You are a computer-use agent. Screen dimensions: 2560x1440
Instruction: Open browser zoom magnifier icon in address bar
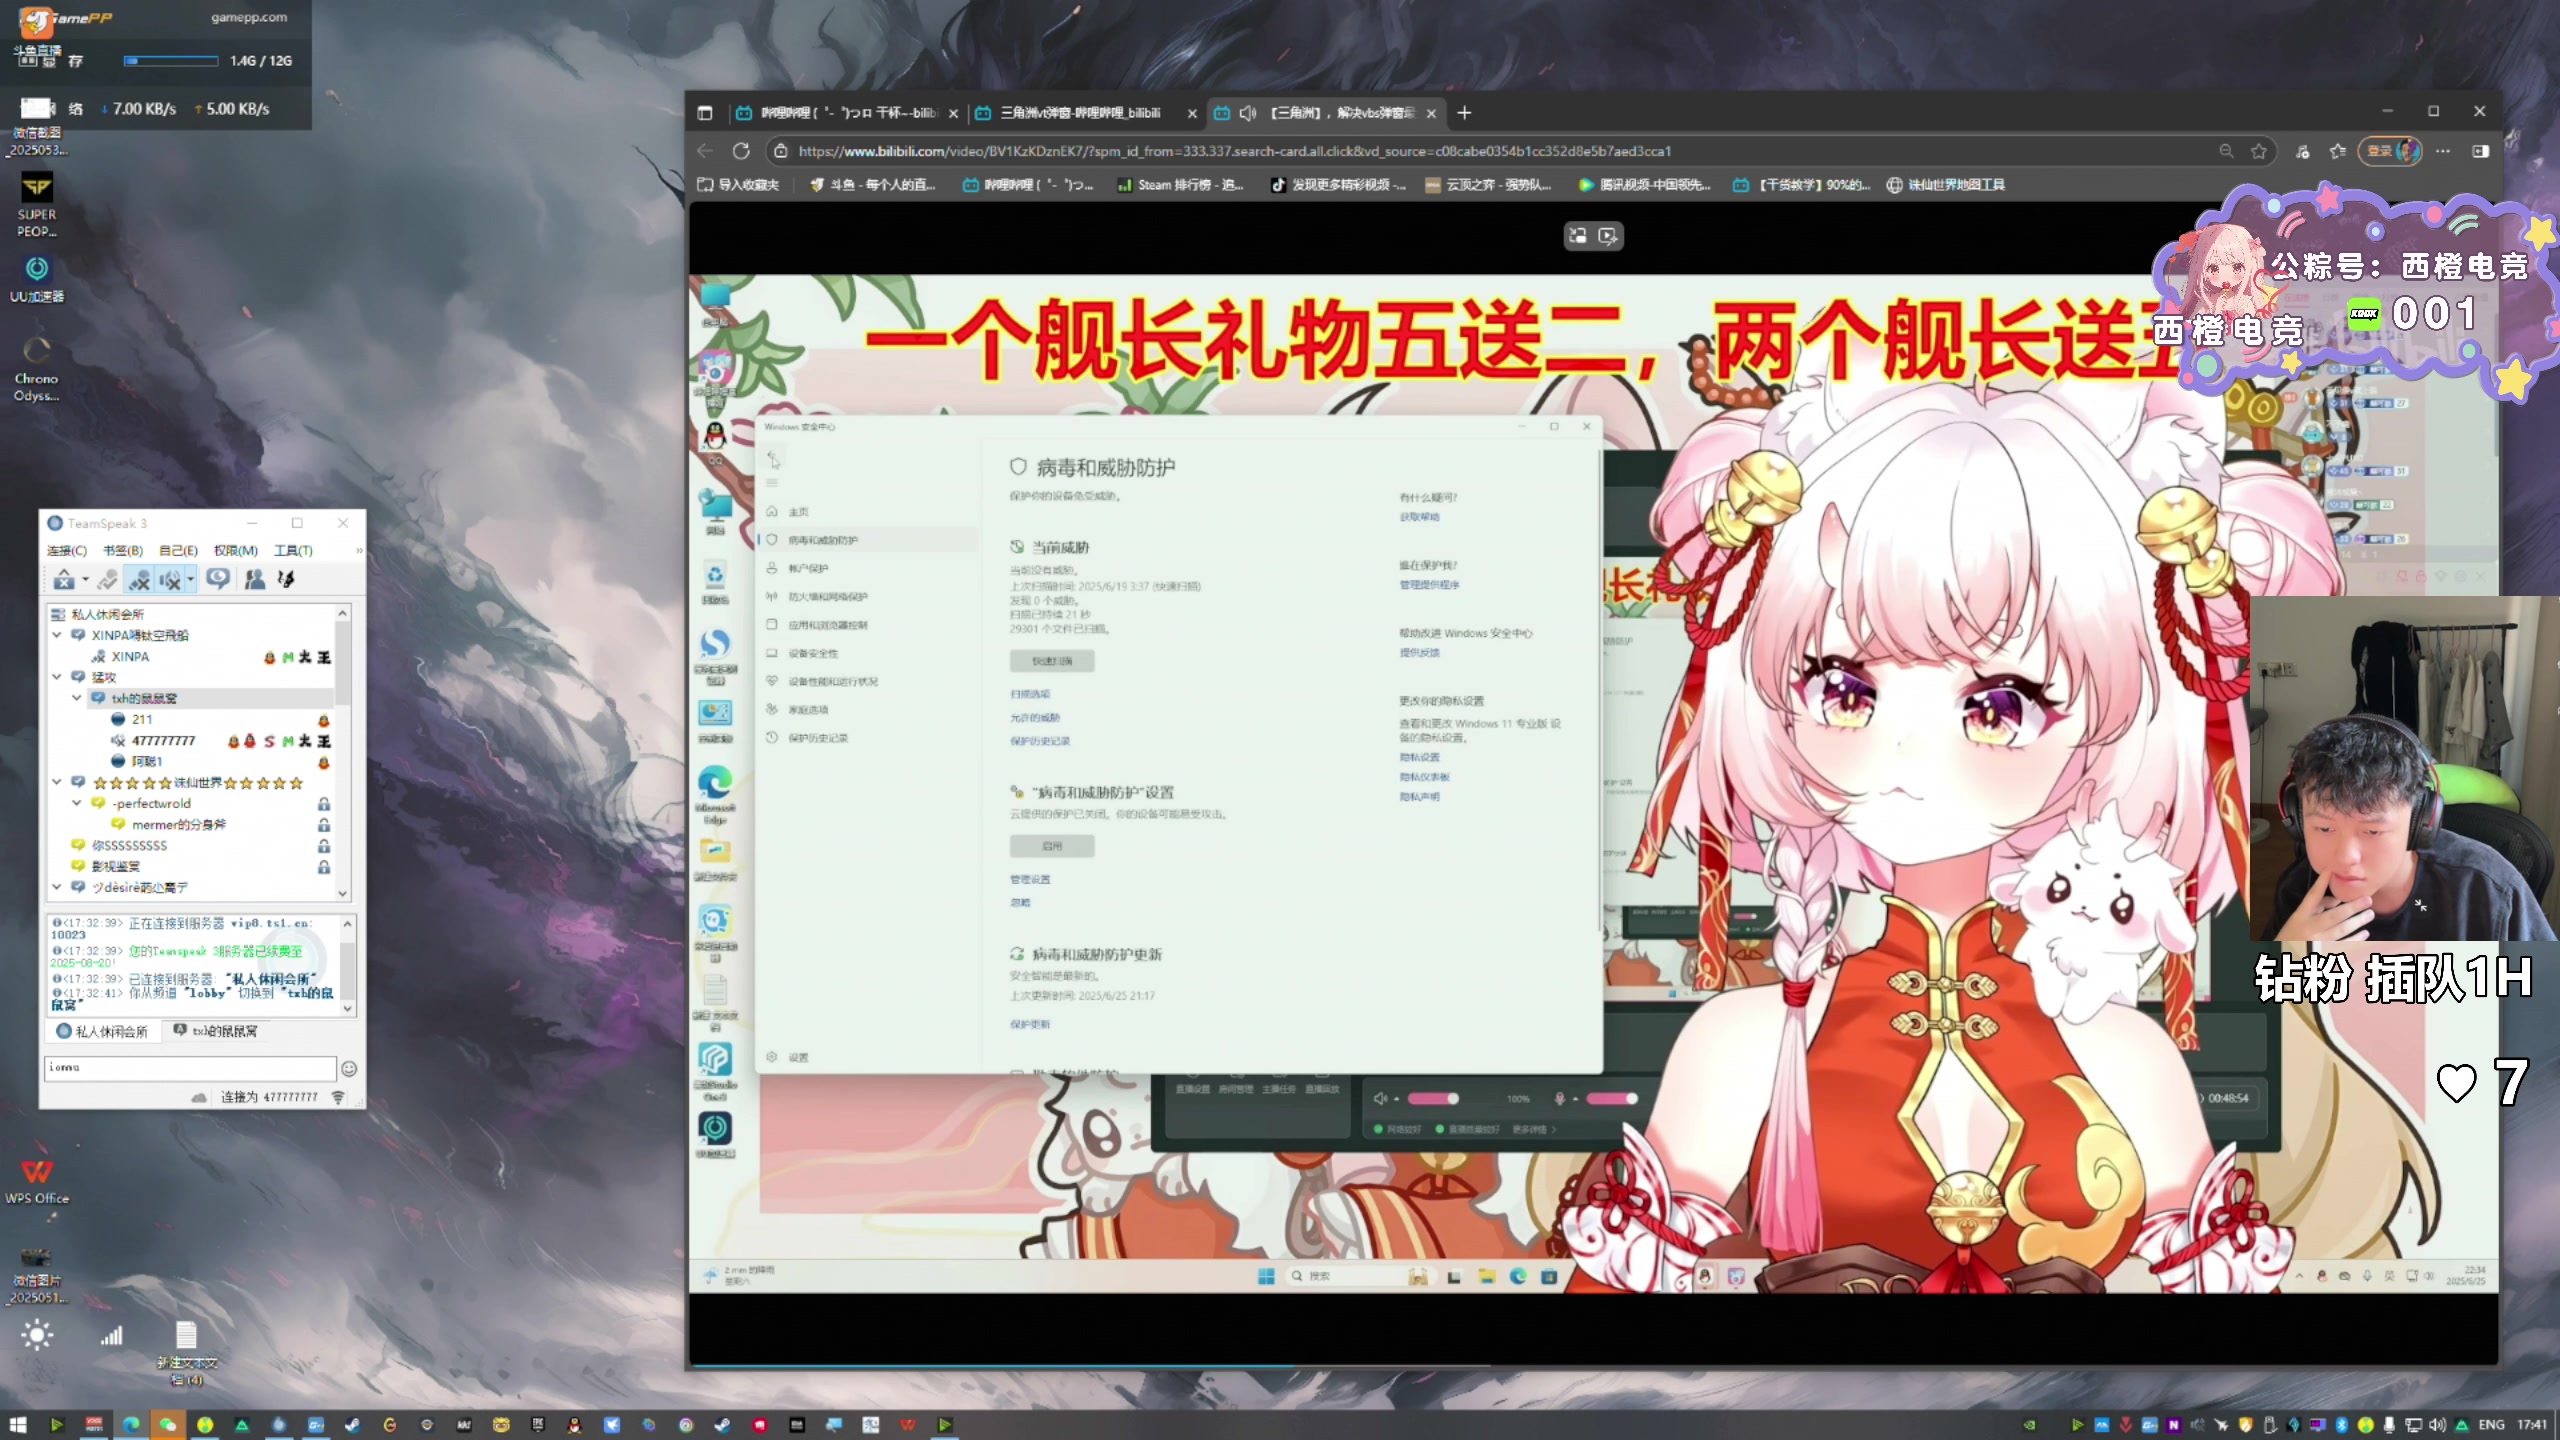pos(2226,151)
